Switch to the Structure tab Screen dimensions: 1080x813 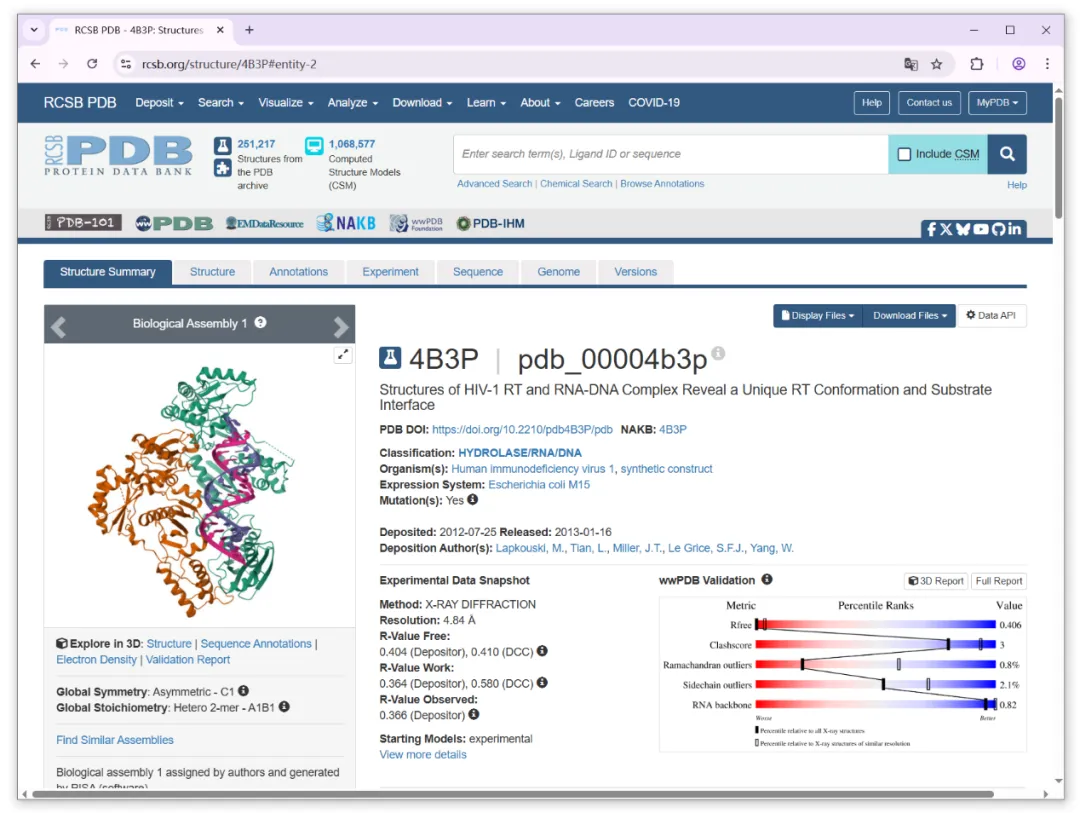tap(212, 272)
